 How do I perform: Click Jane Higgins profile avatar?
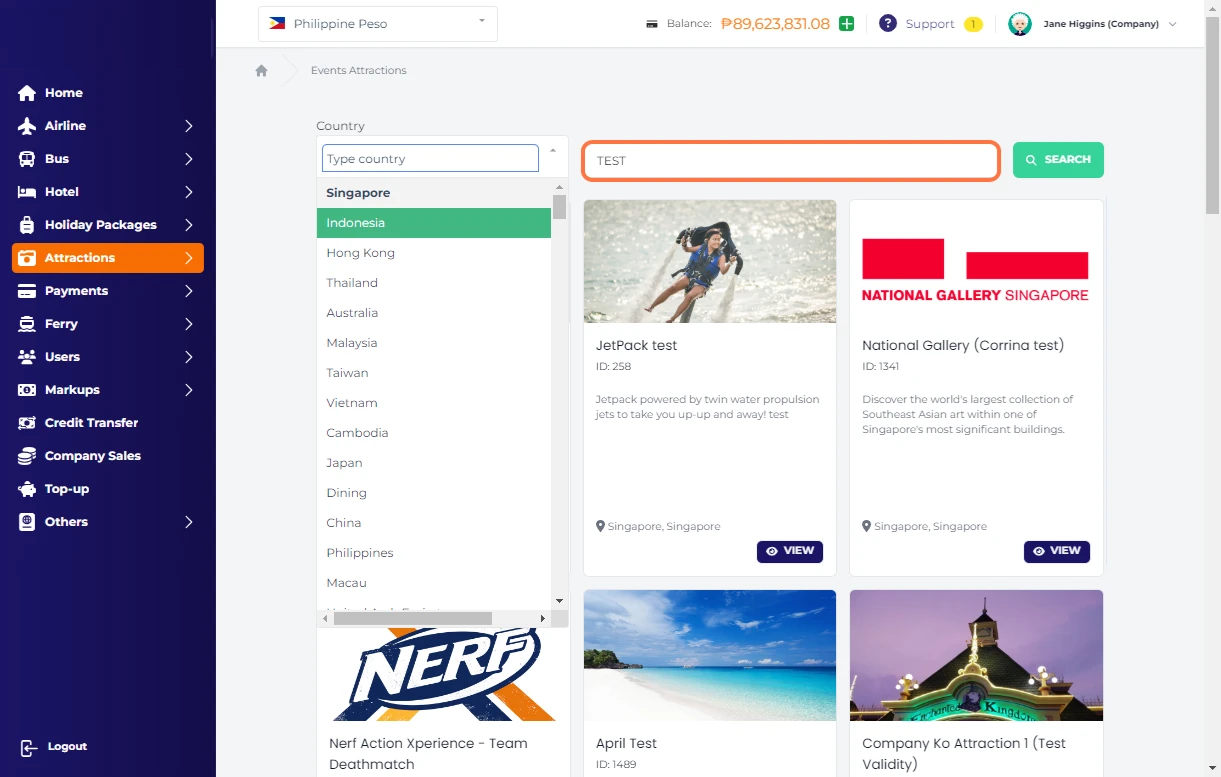1019,24
